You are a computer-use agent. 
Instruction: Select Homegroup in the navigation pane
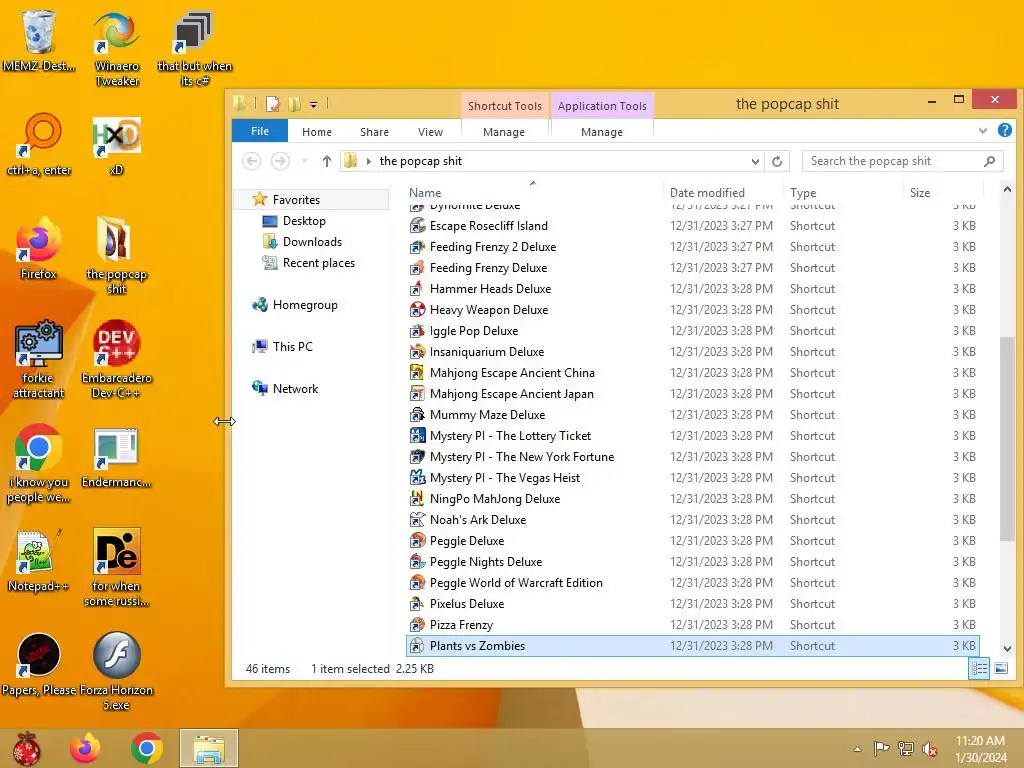(x=305, y=305)
